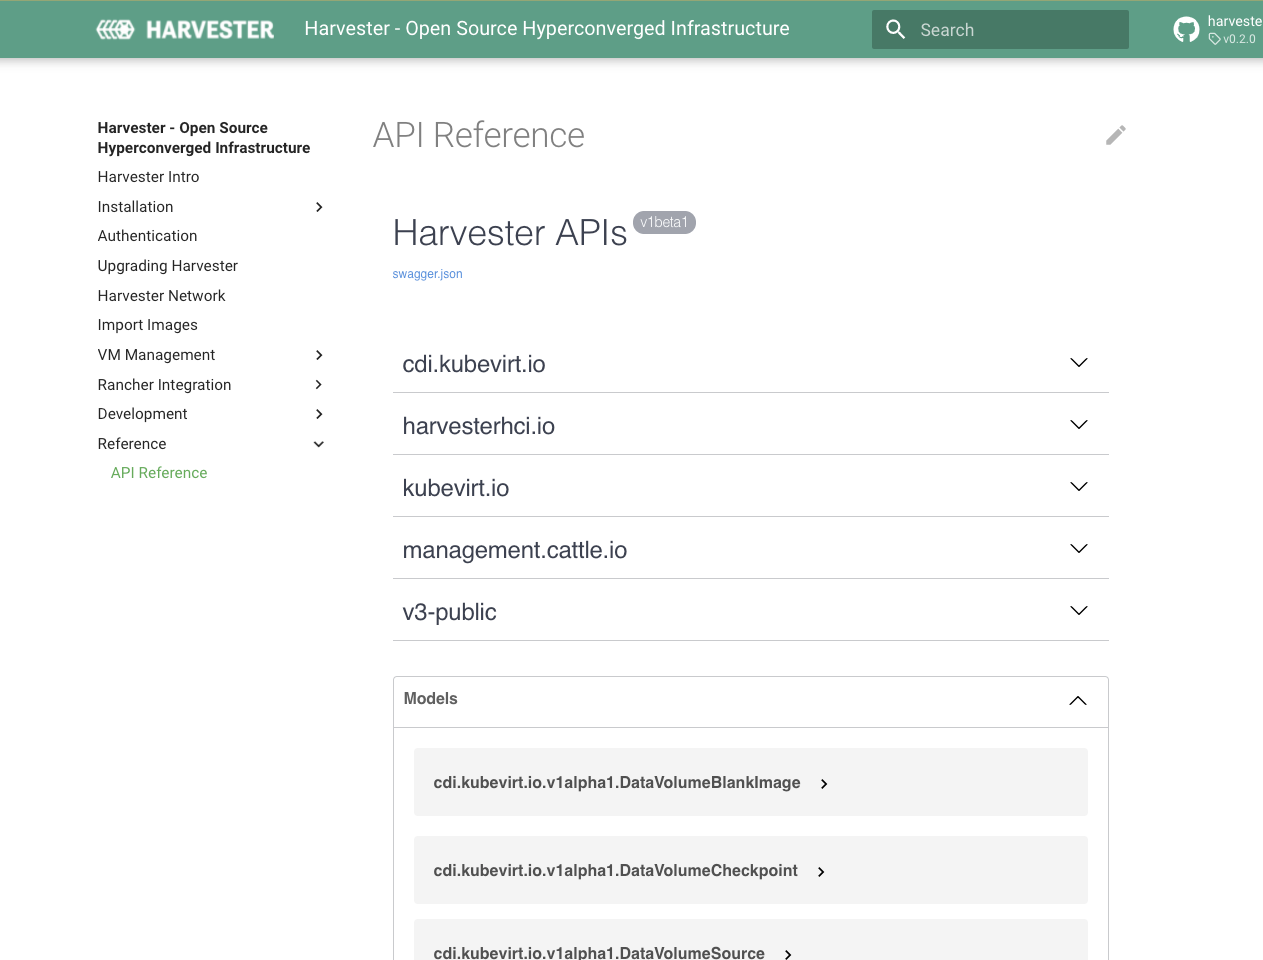
Task: Collapse the Reference sidebar chevron
Action: click(319, 444)
